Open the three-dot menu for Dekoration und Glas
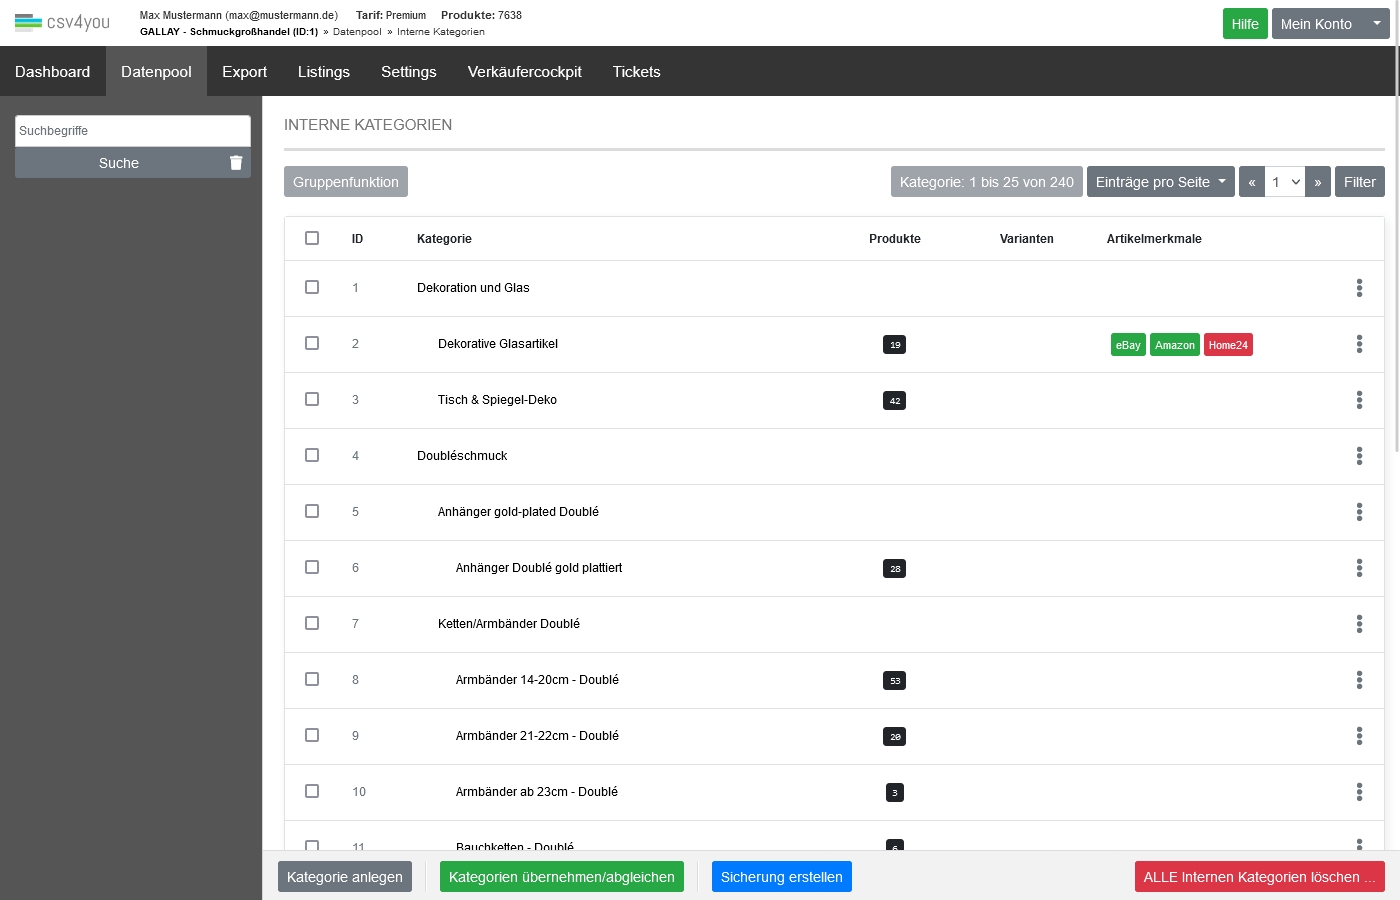The image size is (1400, 900). point(1359,288)
